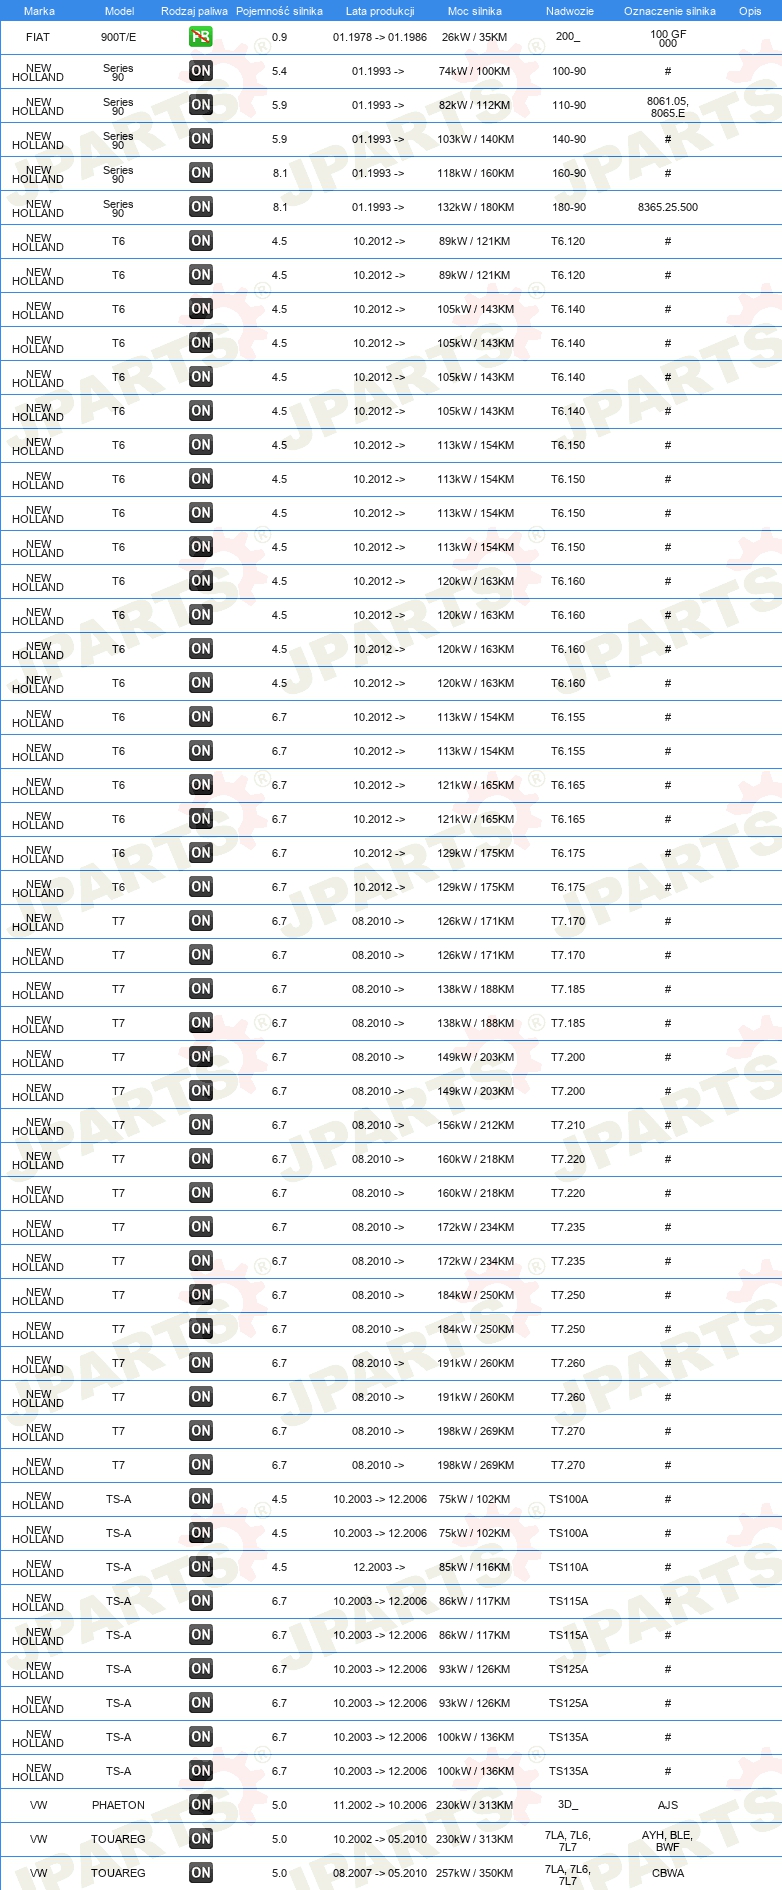Viewport: 782px width, 1890px height.
Task: Click the green PB fuel icon in FIAT row
Action: 201,37
